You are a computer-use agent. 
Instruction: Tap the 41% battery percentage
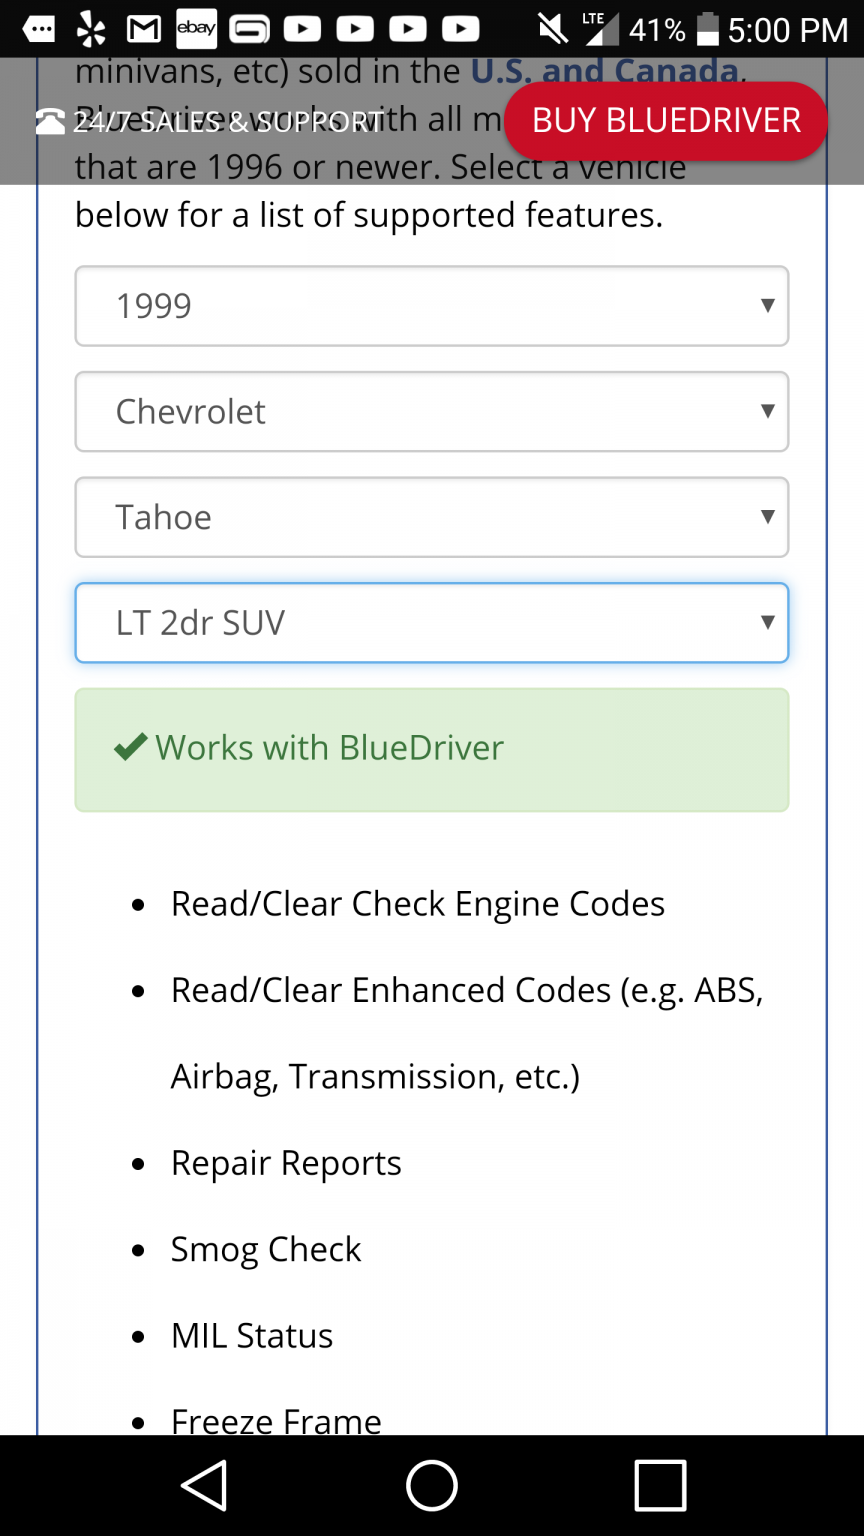657,30
